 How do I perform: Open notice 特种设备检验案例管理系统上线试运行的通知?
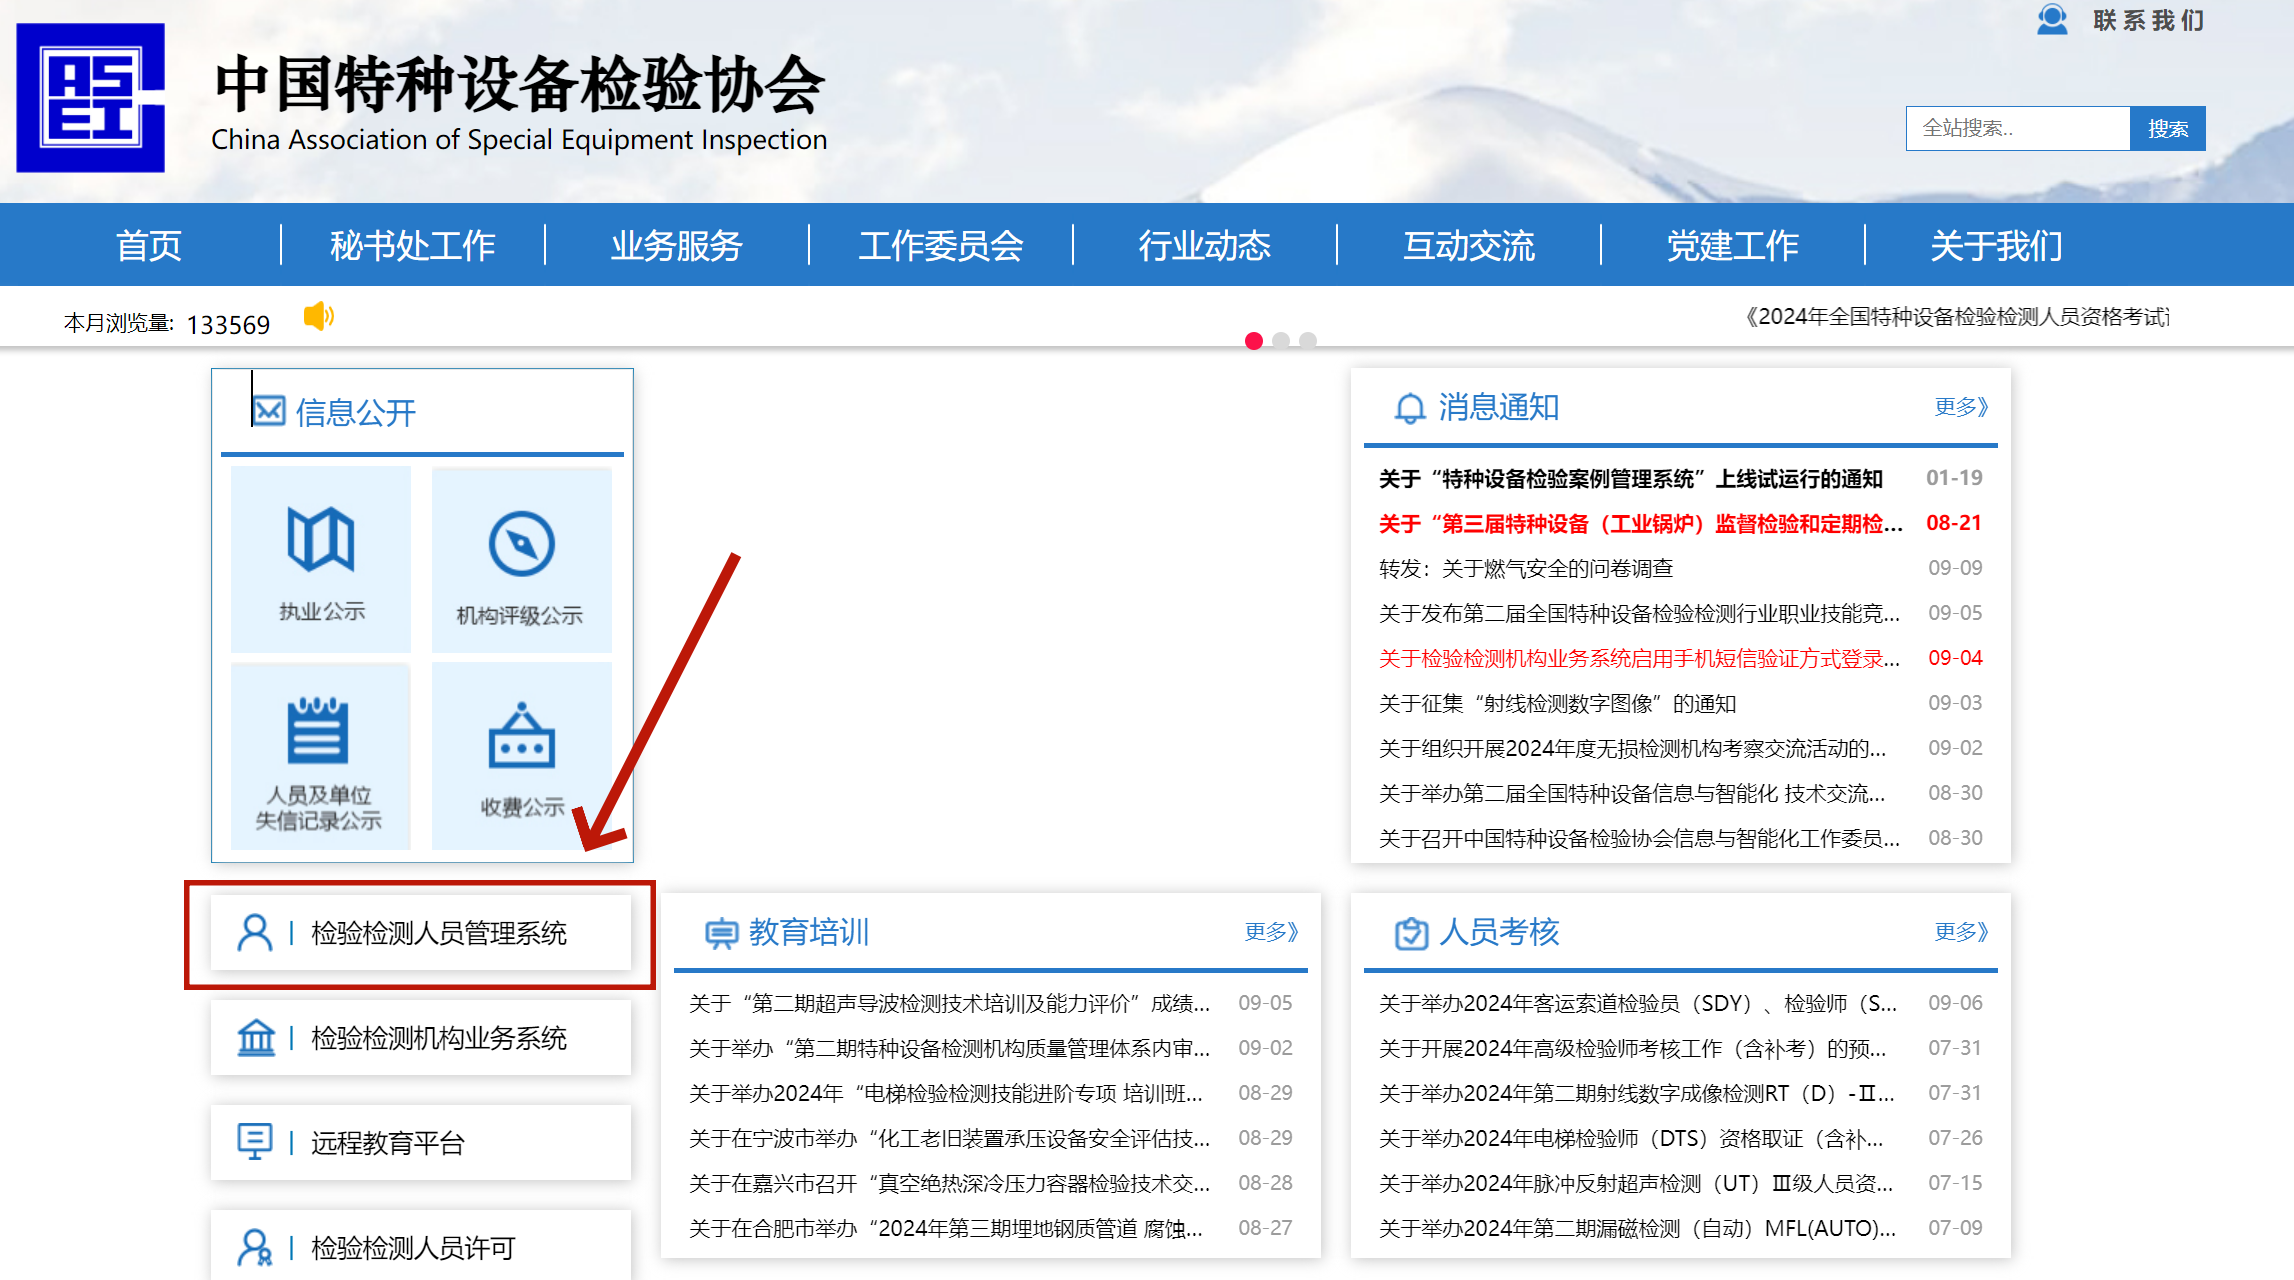[1631, 479]
